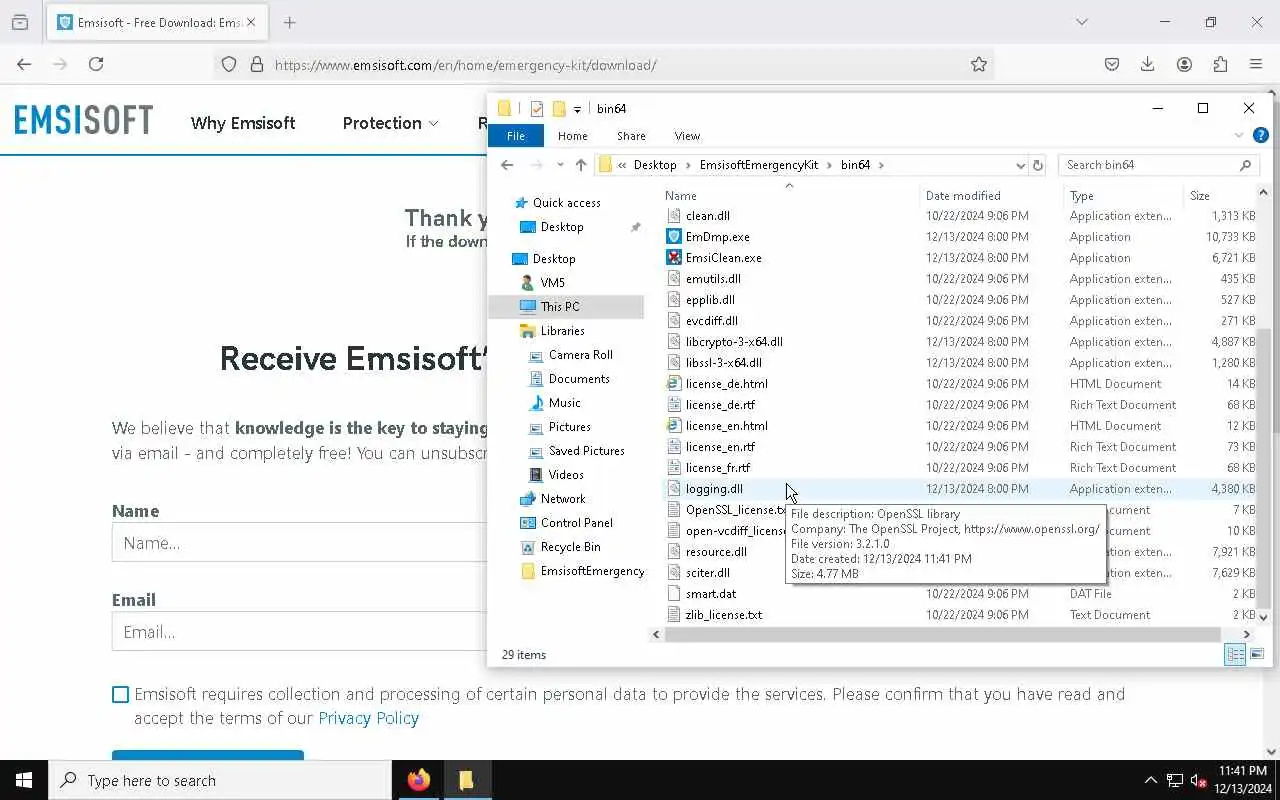
Task: Click the Search bin64 box
Action: pyautogui.click(x=1158, y=165)
